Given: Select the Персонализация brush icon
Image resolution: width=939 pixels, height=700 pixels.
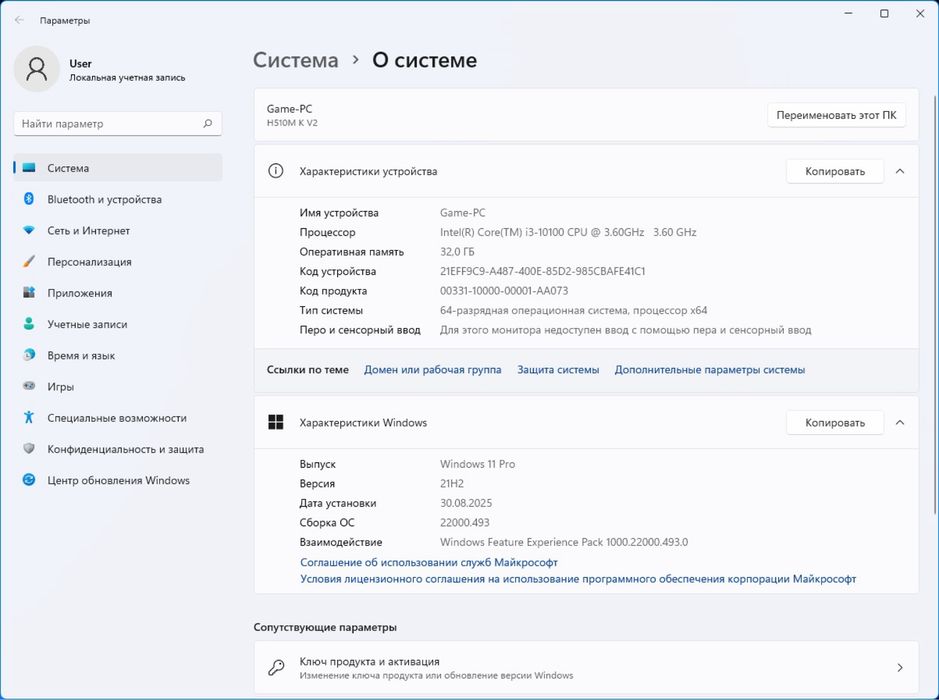Looking at the screenshot, I should (28, 262).
